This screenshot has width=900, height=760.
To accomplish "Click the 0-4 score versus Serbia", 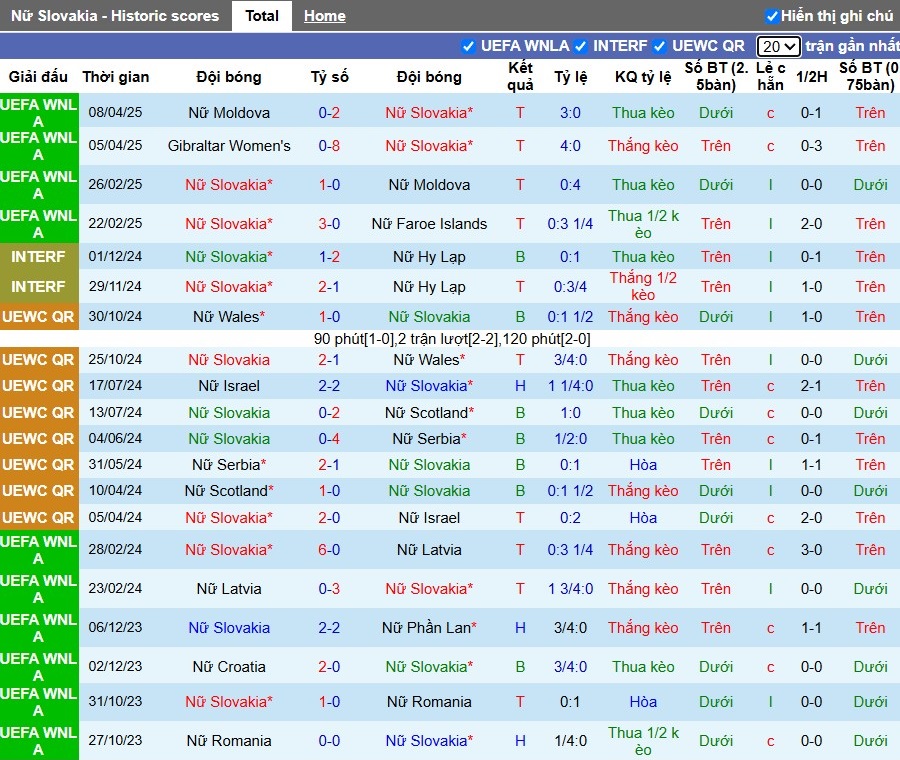I will (x=329, y=439).
